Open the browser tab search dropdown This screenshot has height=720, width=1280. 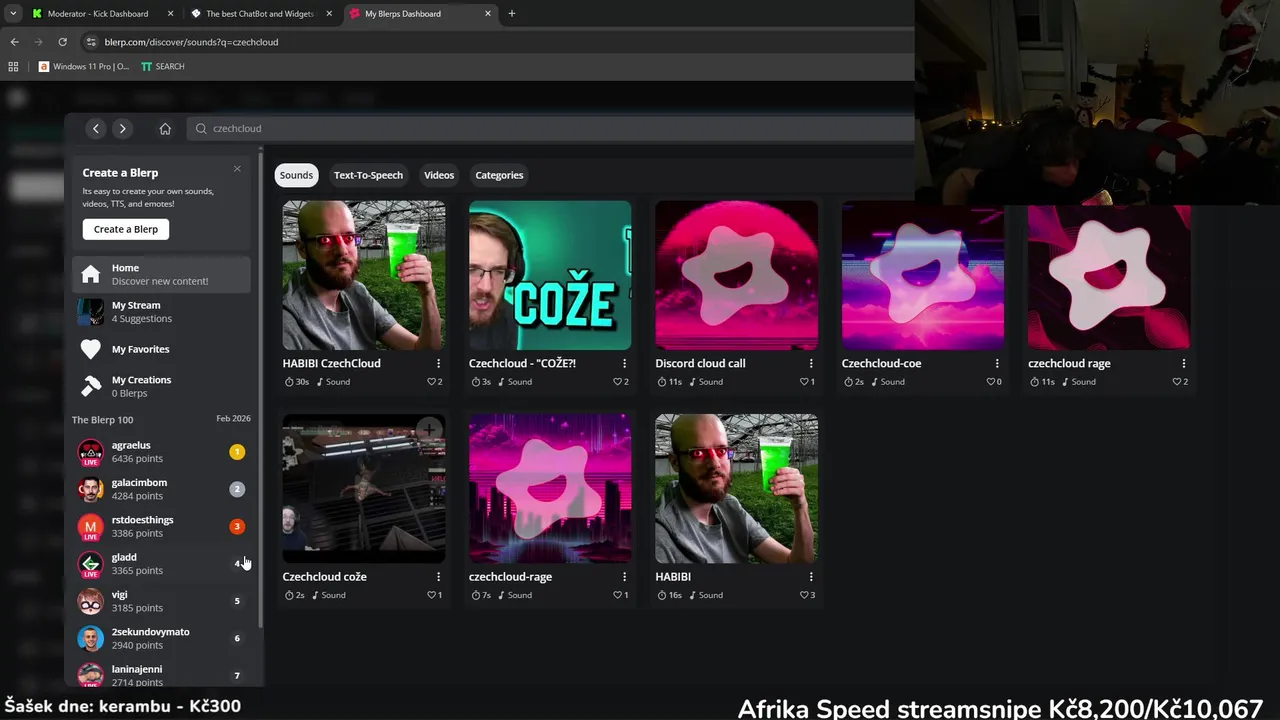13,14
